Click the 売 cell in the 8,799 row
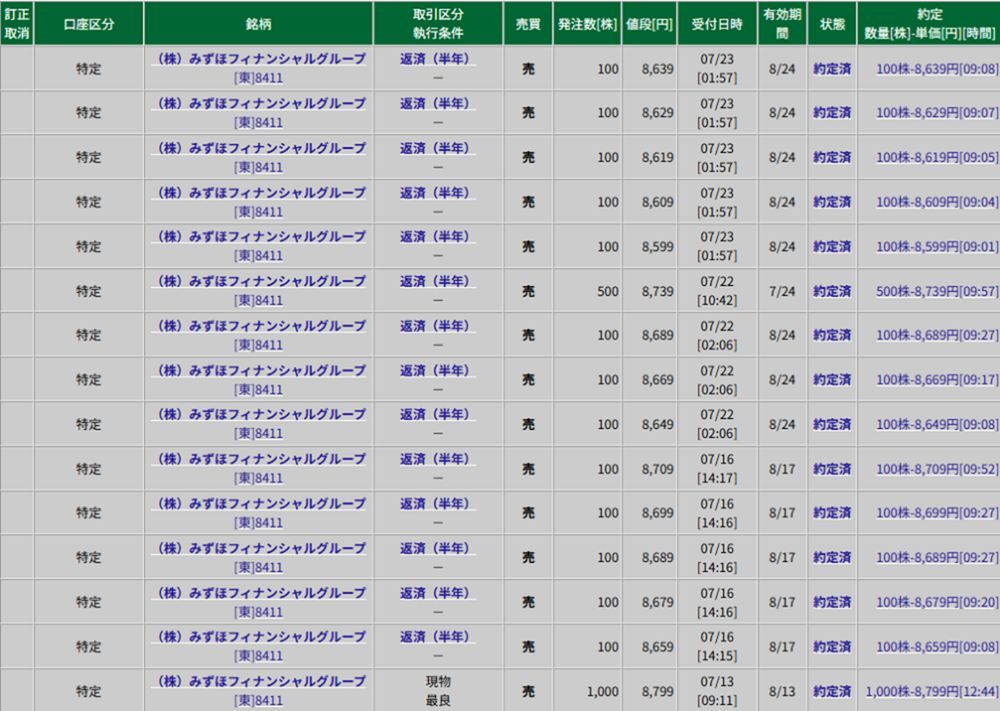Image resolution: width=1000 pixels, height=711 pixels. pyautogui.click(x=528, y=691)
